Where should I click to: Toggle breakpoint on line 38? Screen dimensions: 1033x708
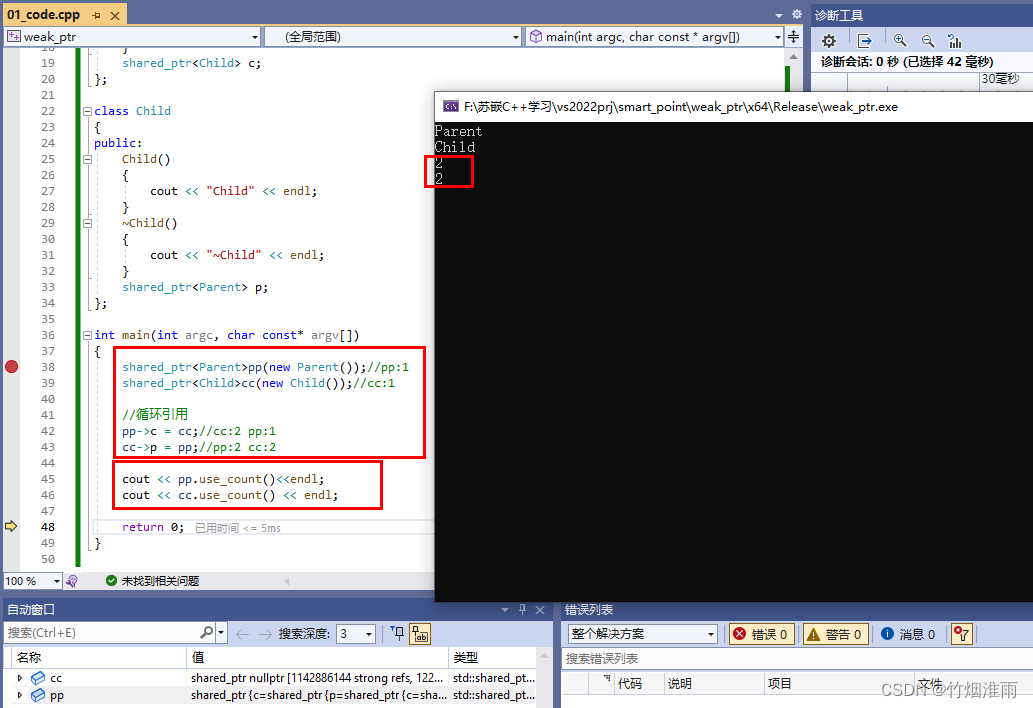point(11,367)
